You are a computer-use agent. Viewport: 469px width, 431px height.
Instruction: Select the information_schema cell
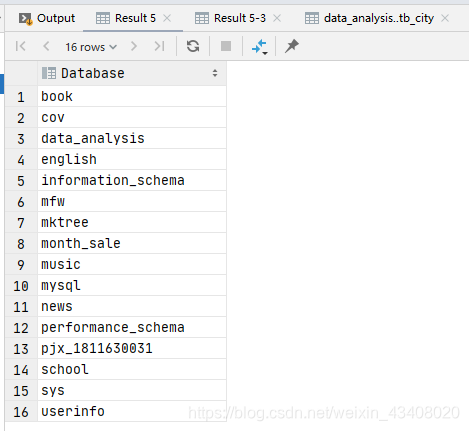click(132, 180)
